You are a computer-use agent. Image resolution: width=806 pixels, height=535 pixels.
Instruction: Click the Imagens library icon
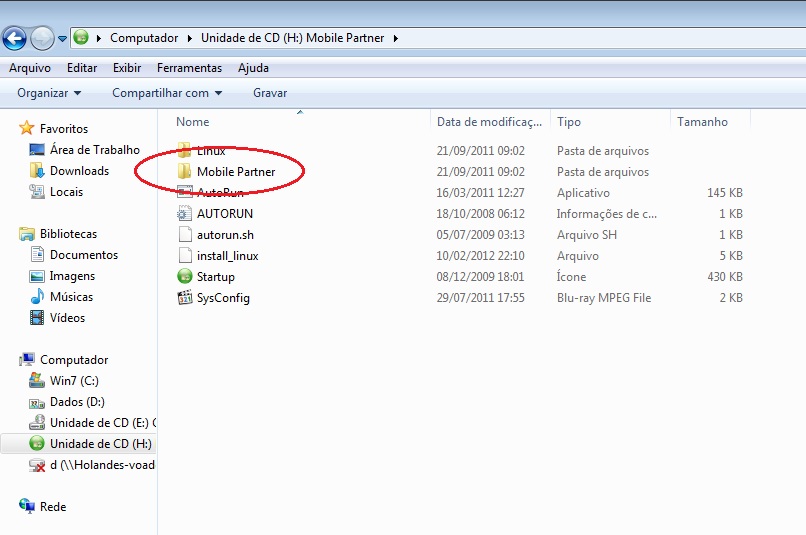36,276
